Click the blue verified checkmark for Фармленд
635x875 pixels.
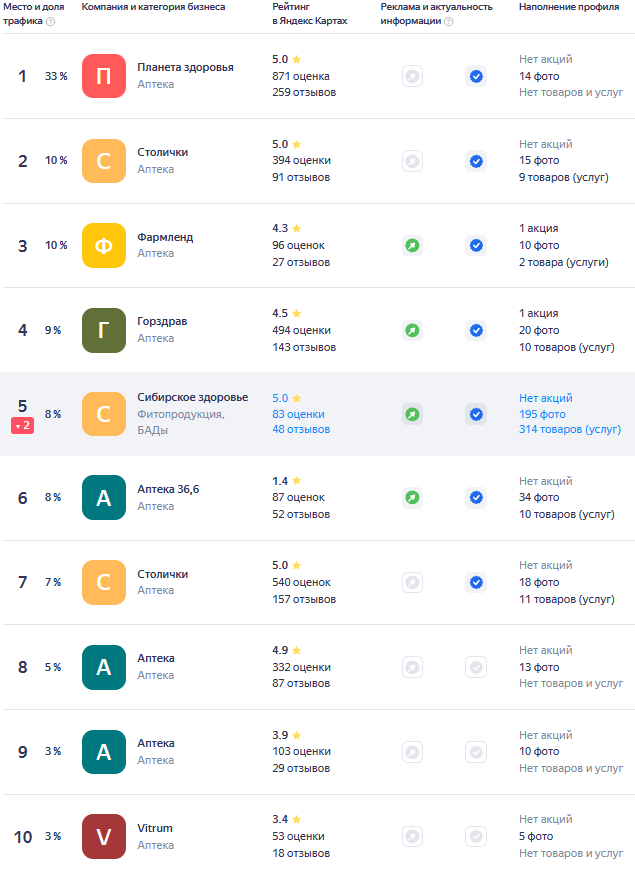click(x=476, y=246)
